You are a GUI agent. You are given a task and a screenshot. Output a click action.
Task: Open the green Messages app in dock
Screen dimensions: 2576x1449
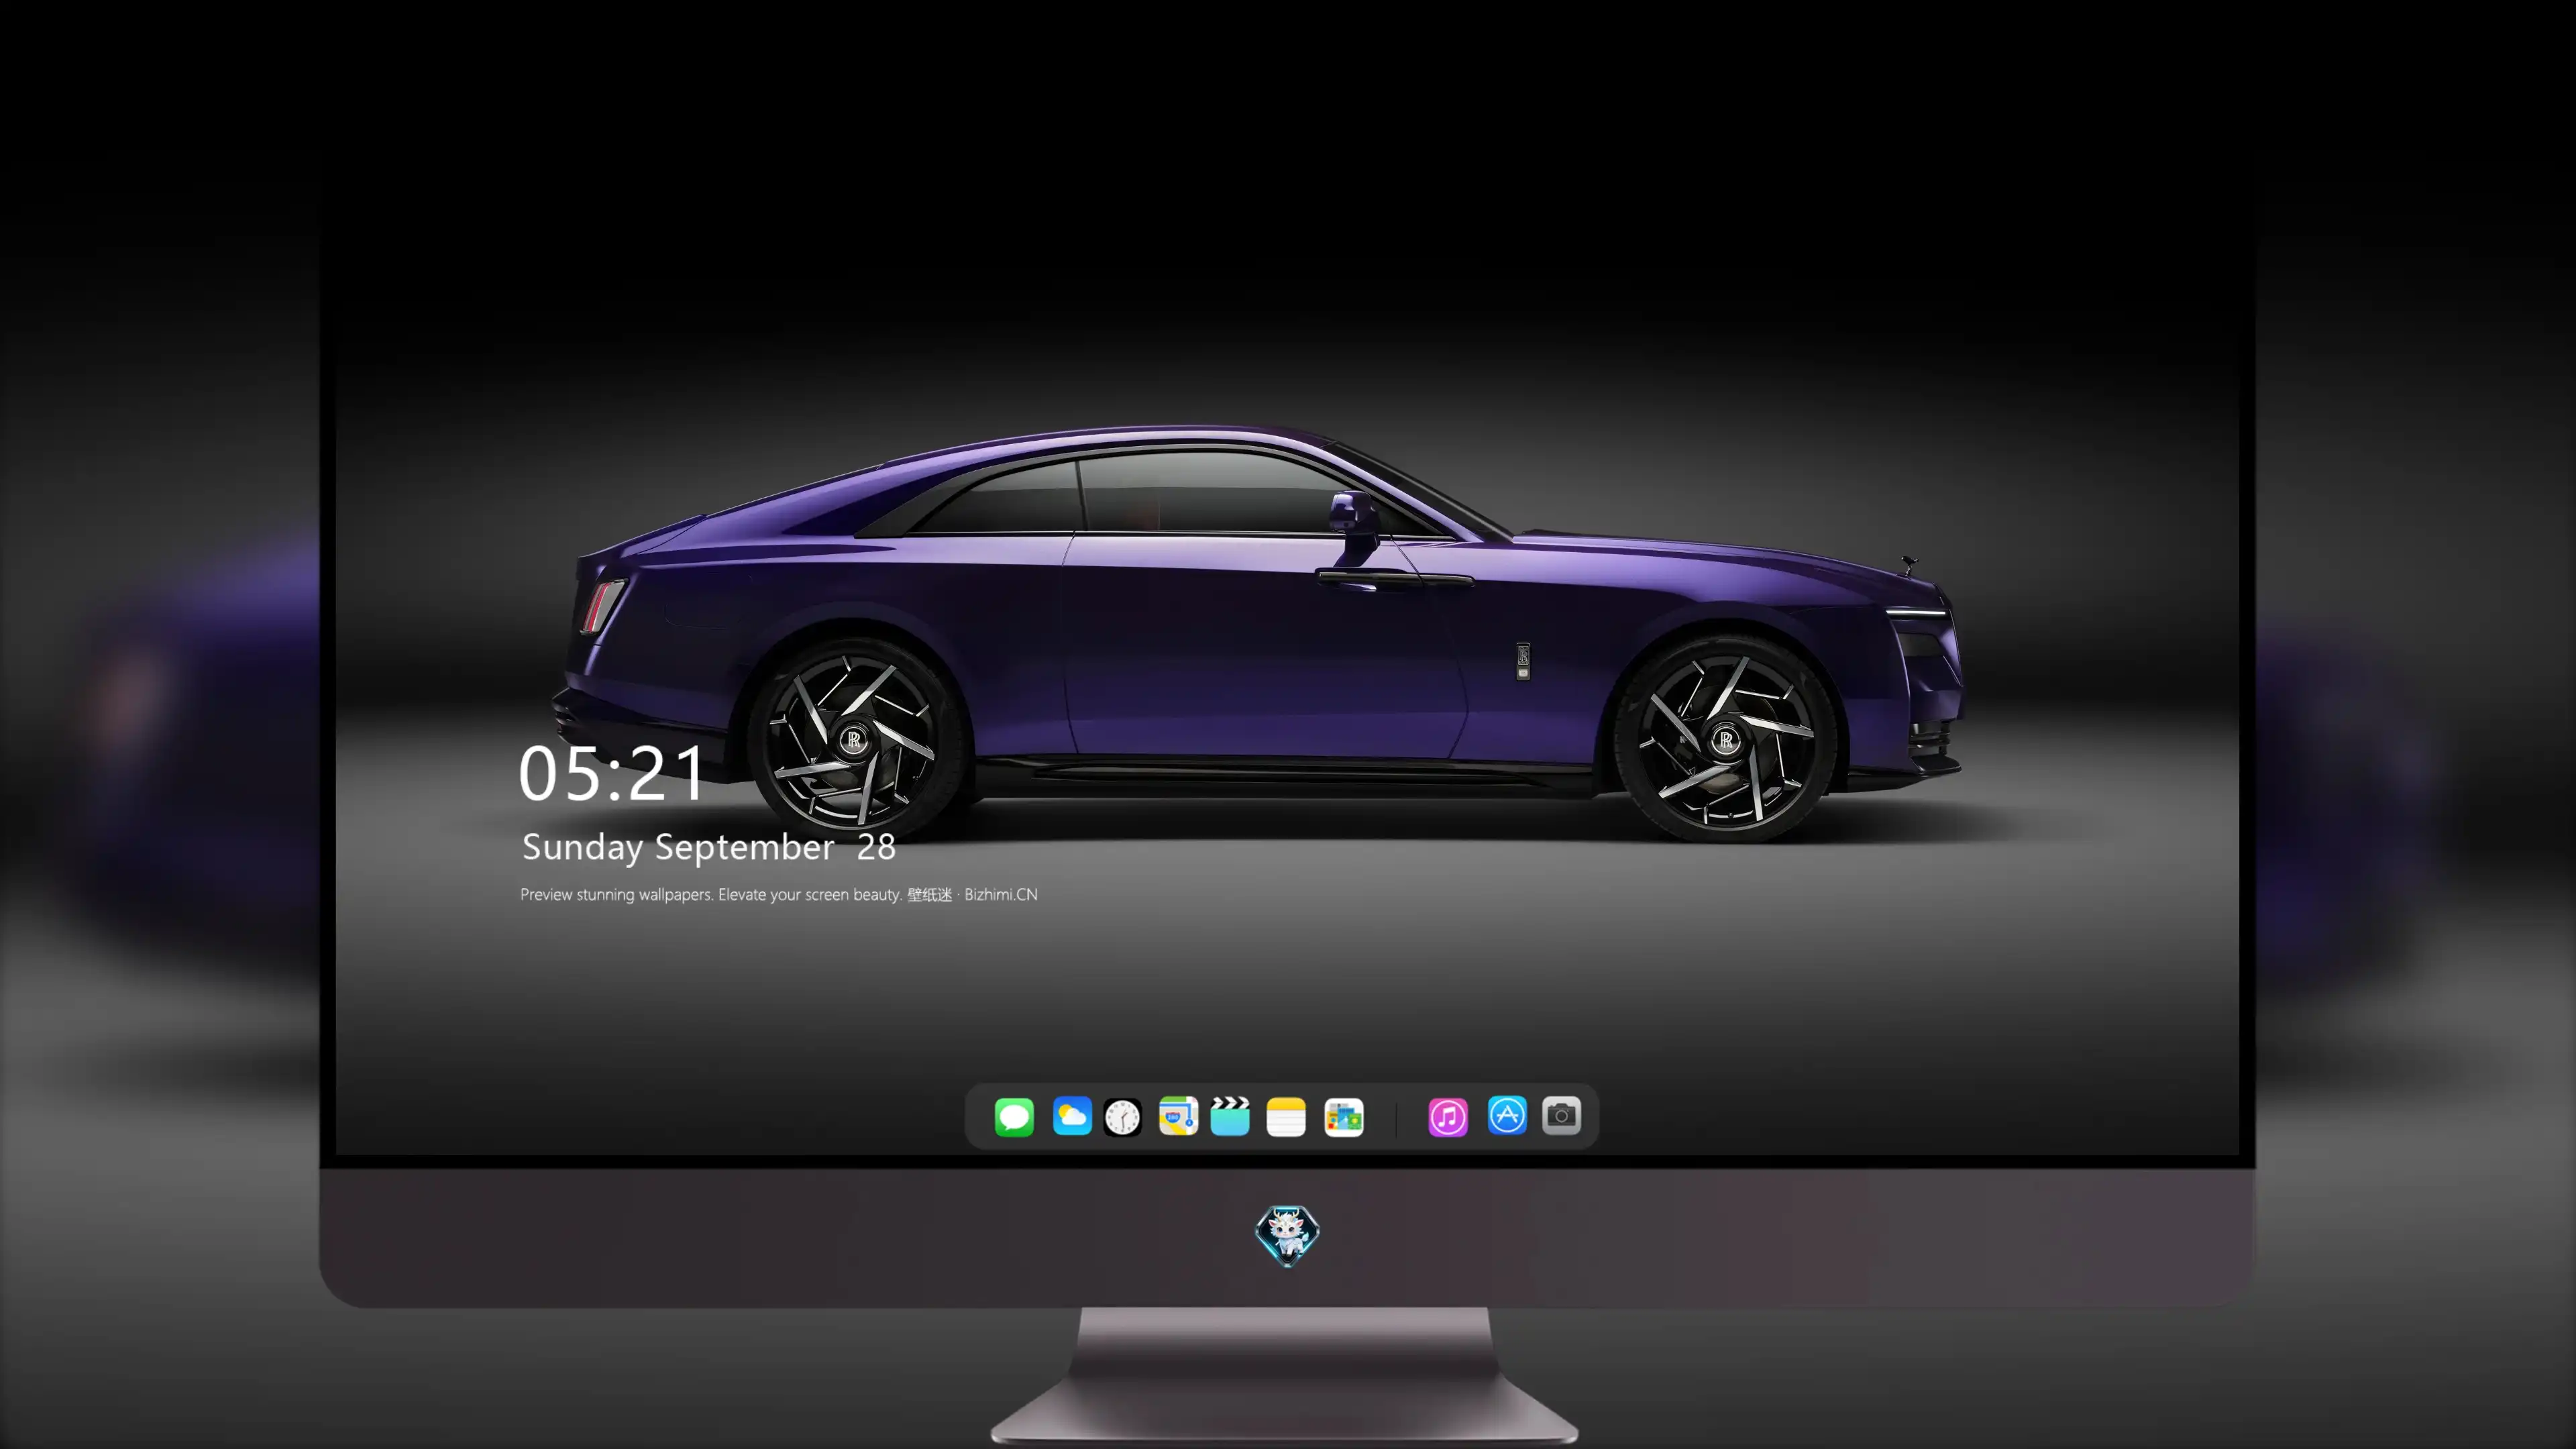click(x=1014, y=1117)
